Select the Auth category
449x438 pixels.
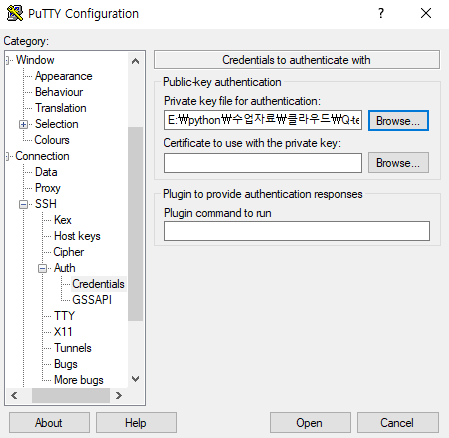tap(65, 268)
